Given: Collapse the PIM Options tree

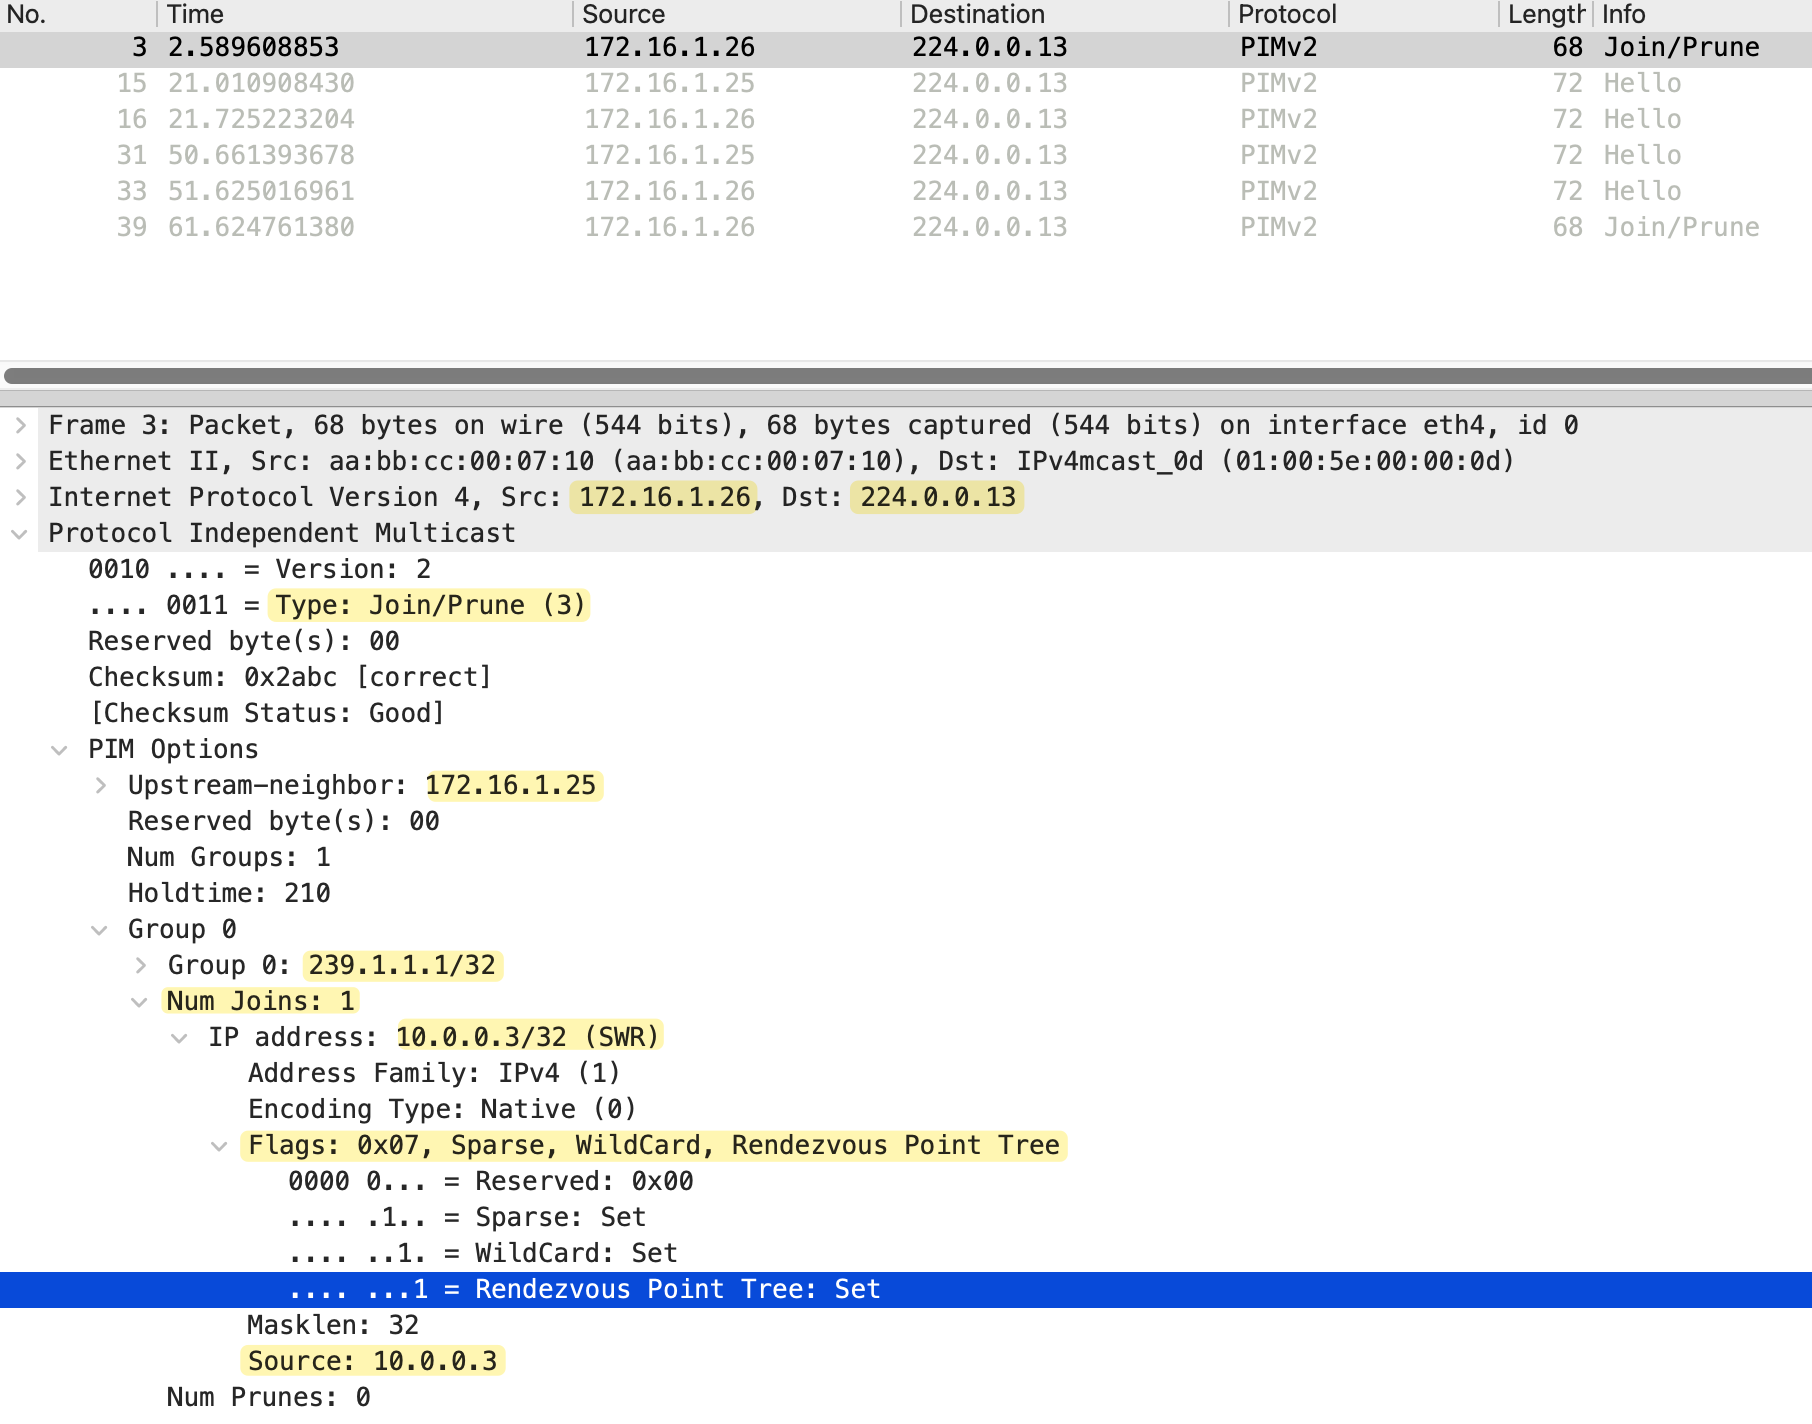Looking at the screenshot, I should pyautogui.click(x=60, y=750).
